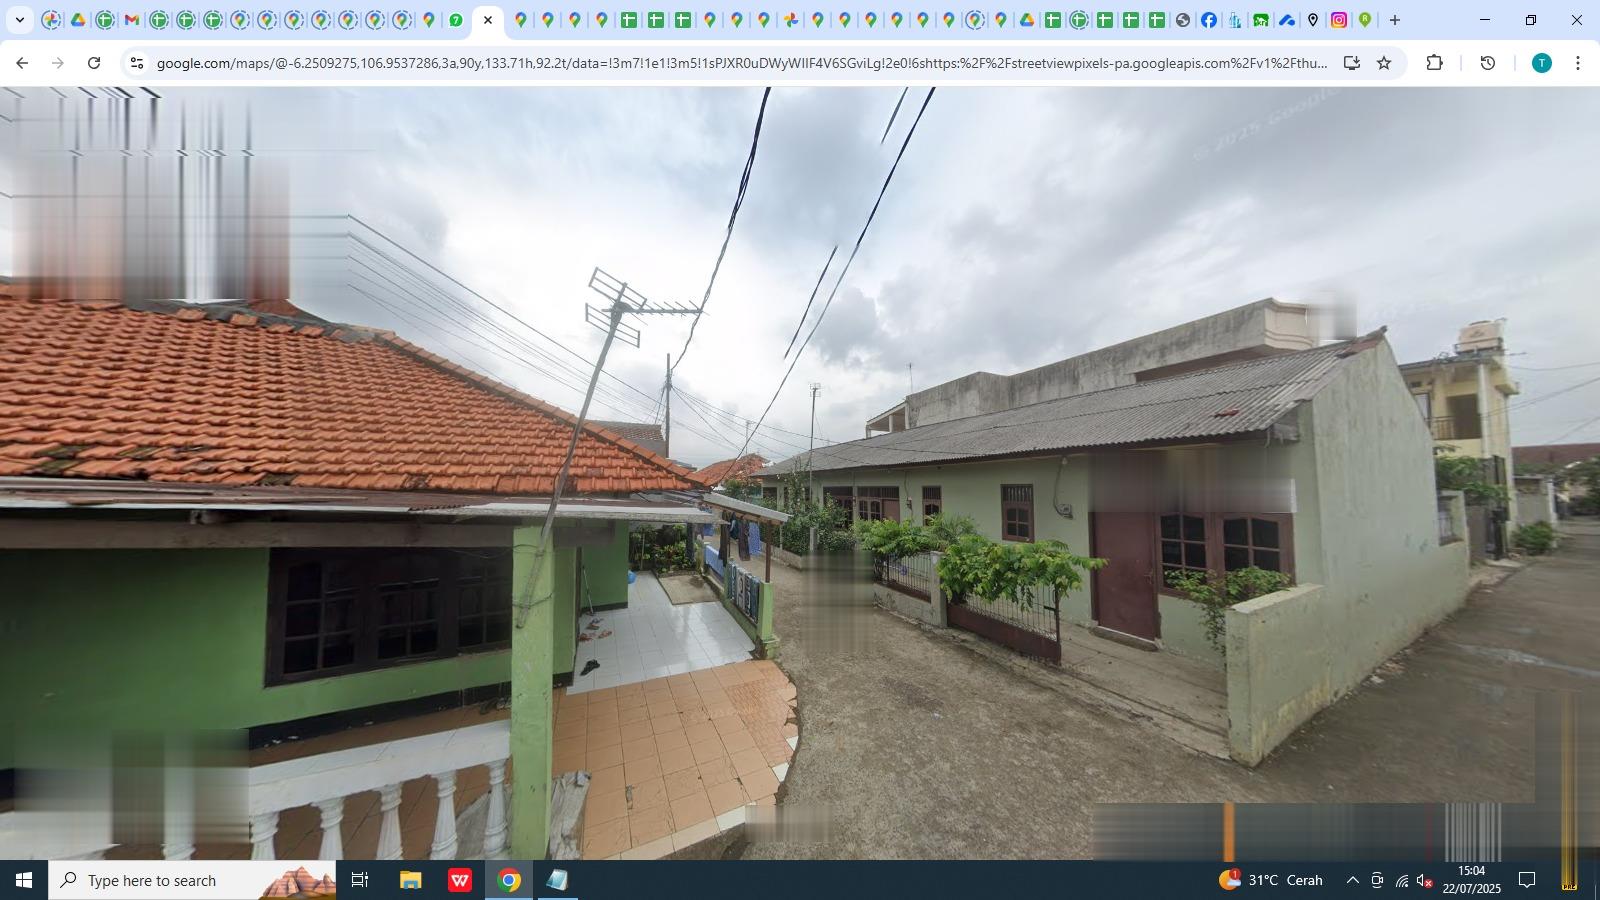
Task: Open the Gmail tab
Action: coord(129,19)
